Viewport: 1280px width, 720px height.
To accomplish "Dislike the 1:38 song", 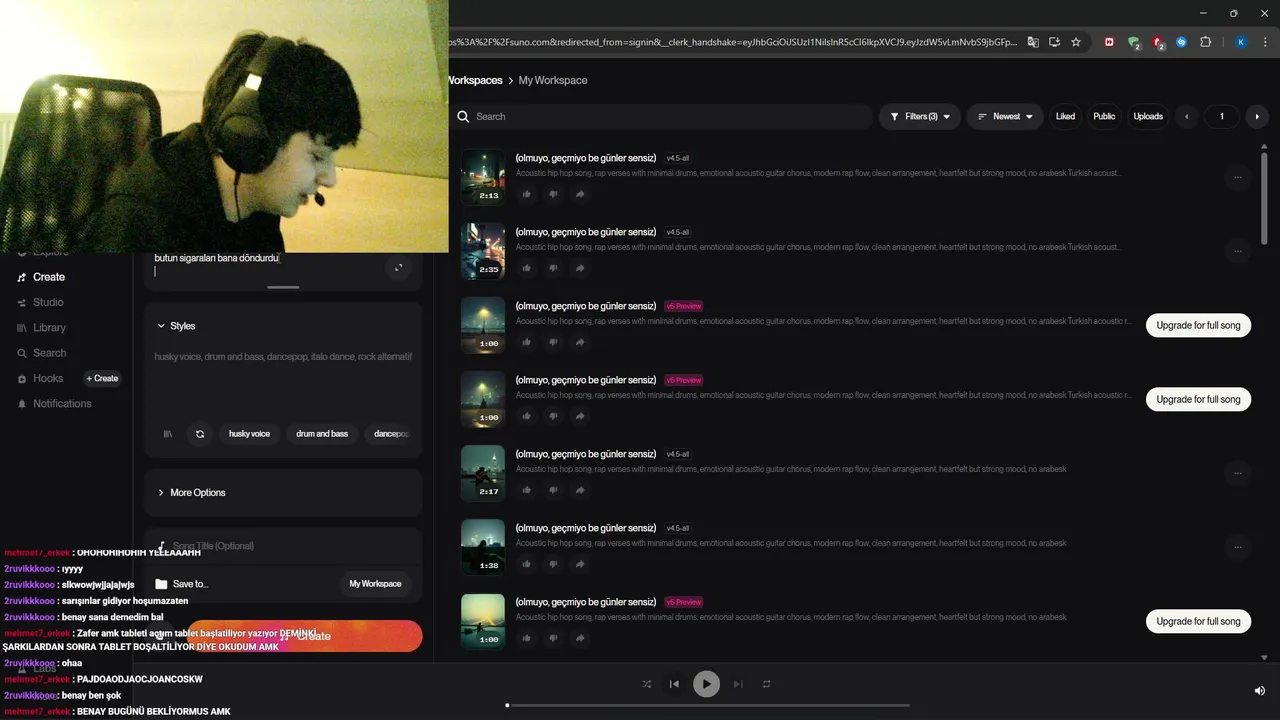I will (x=553, y=564).
